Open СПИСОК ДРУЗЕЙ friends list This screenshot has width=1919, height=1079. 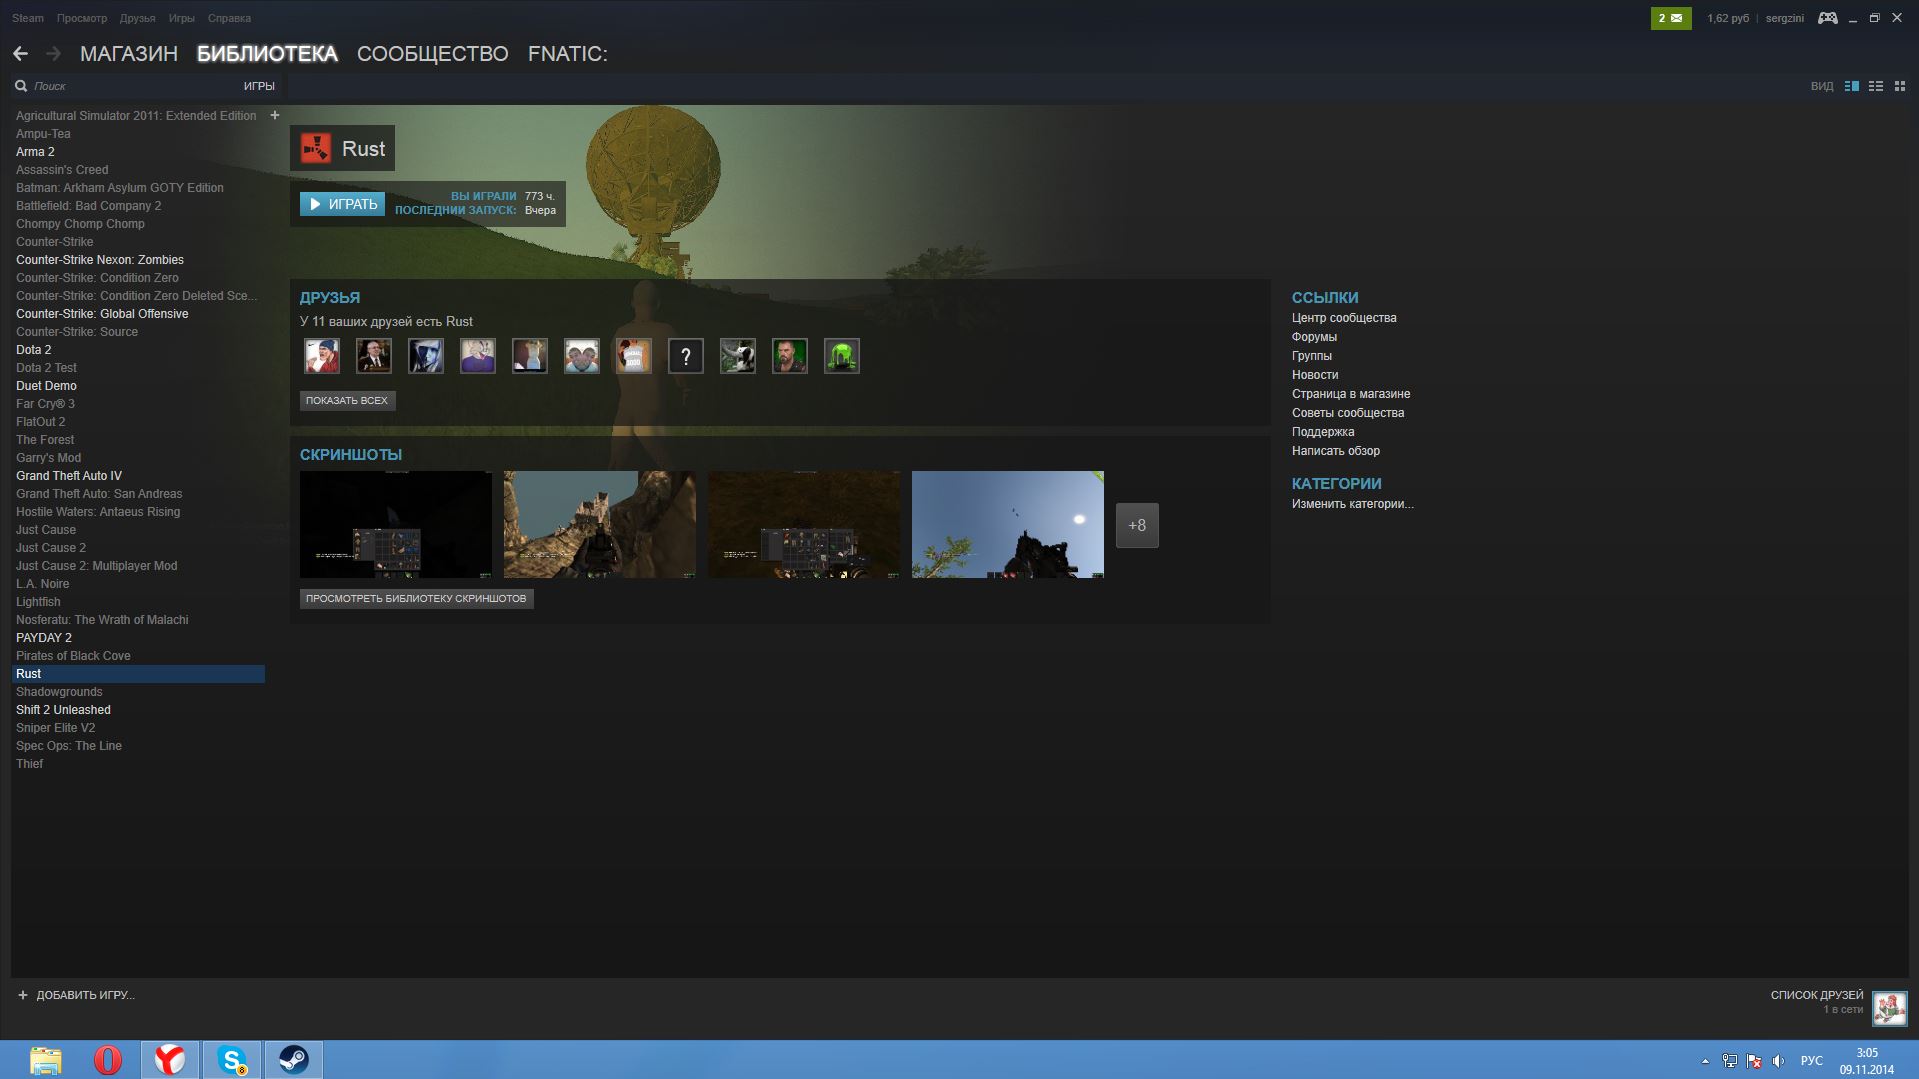[1817, 995]
